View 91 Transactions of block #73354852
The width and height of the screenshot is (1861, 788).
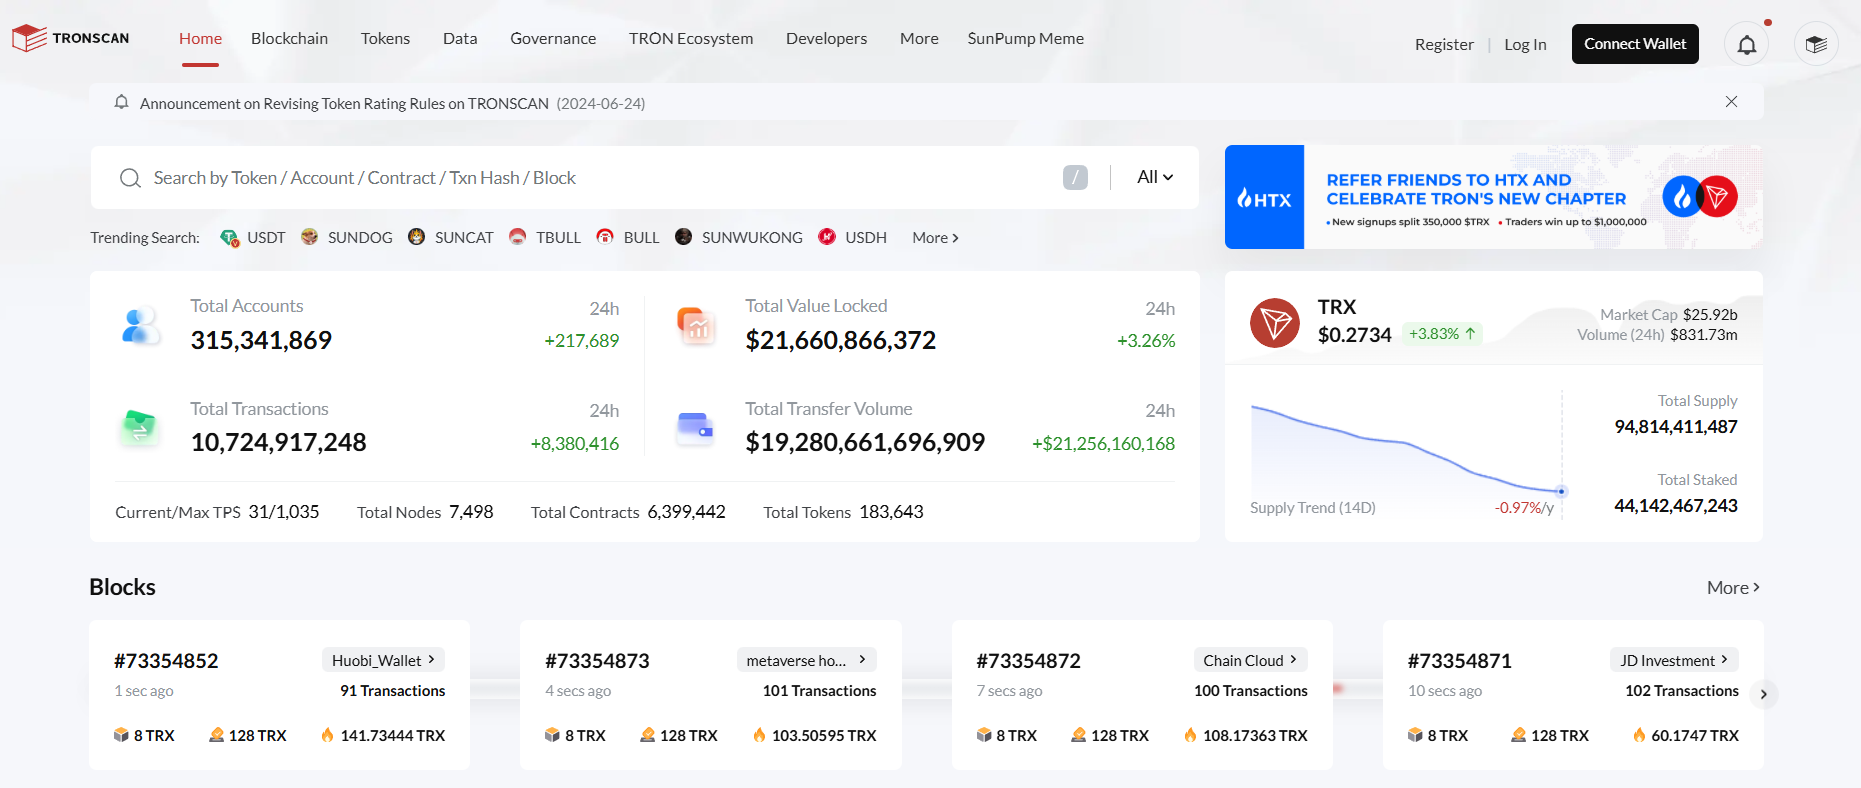[392, 691]
